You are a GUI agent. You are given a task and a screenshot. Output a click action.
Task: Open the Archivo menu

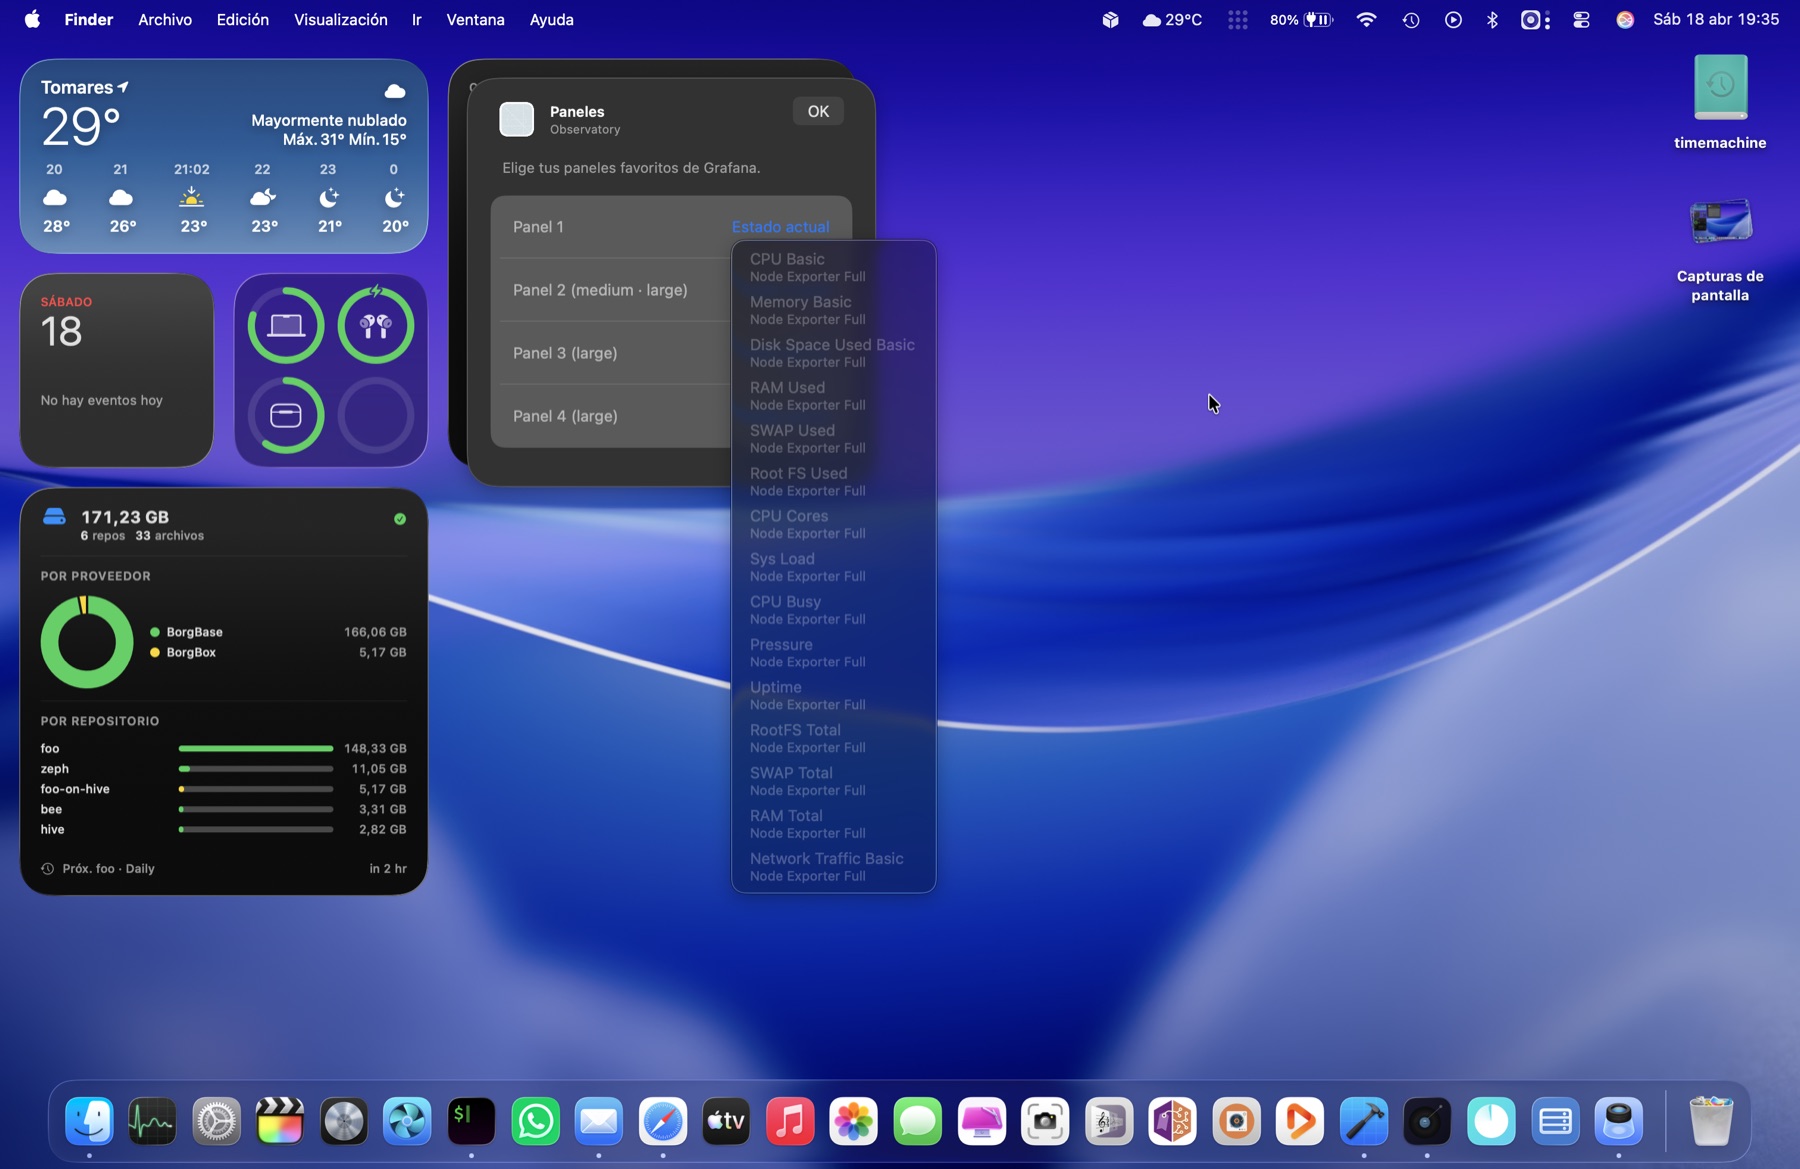pyautogui.click(x=164, y=19)
